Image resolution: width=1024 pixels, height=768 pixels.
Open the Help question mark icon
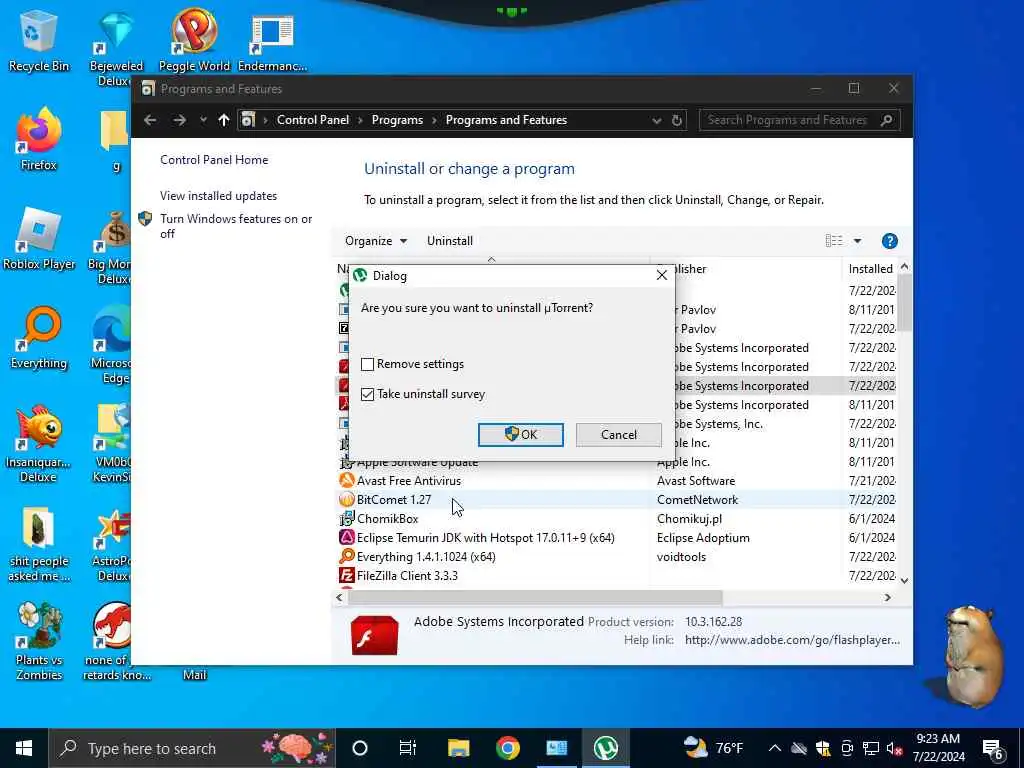889,241
